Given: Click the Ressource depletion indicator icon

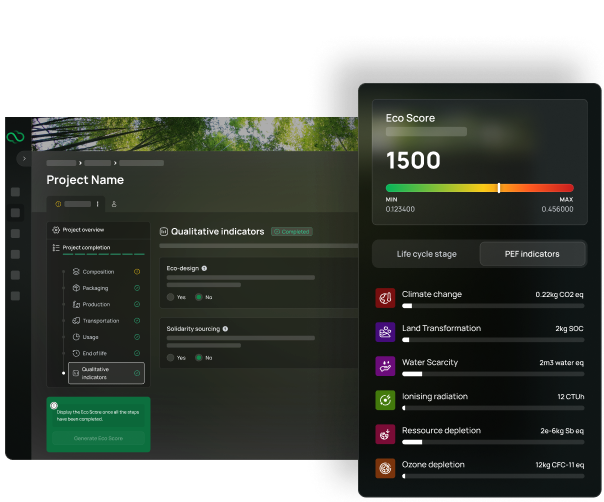Looking at the screenshot, I should [x=385, y=434].
